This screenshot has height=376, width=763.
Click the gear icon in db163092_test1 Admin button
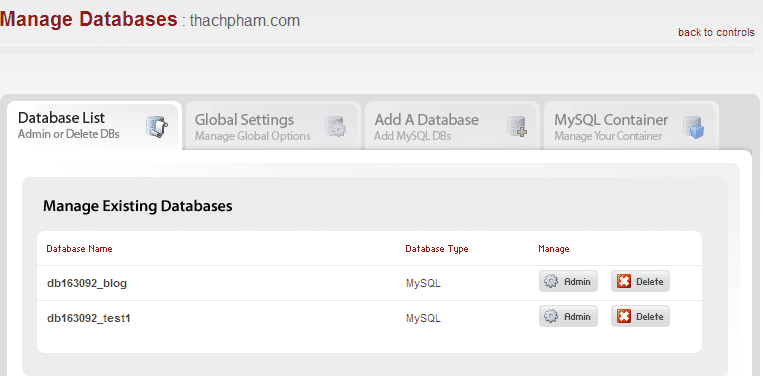point(551,316)
